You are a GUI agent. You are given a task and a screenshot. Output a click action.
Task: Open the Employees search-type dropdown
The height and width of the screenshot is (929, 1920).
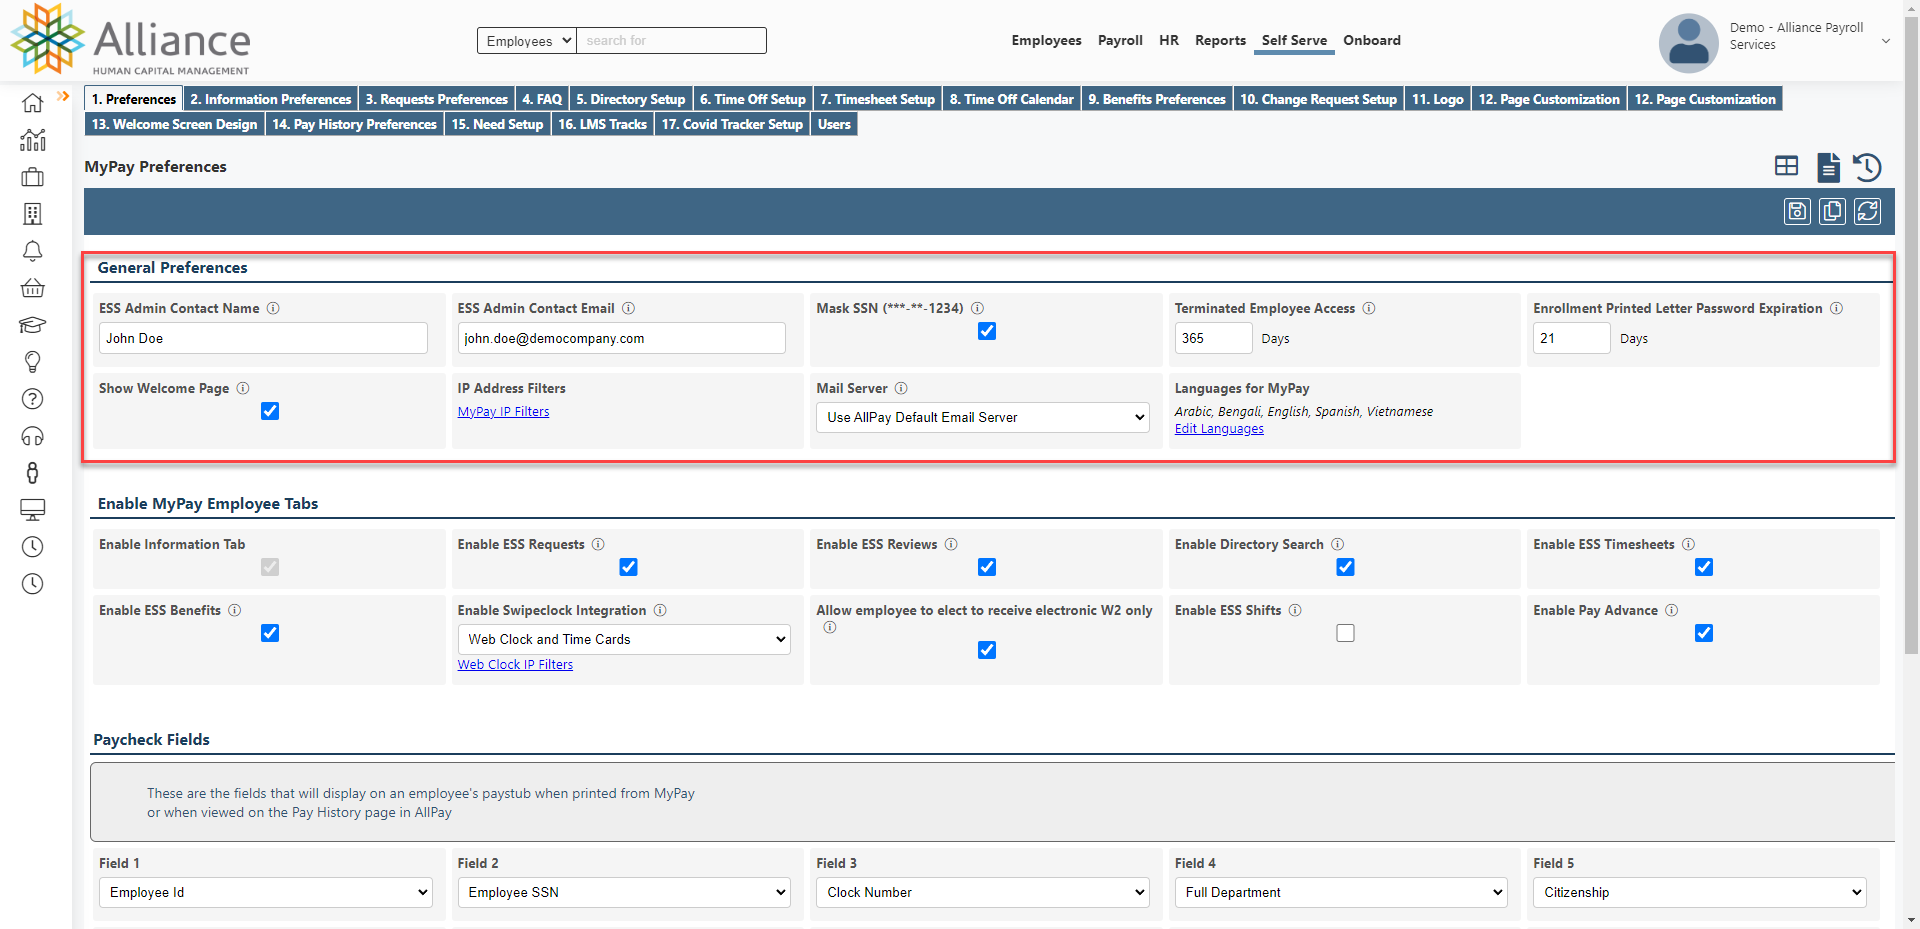[x=527, y=41]
